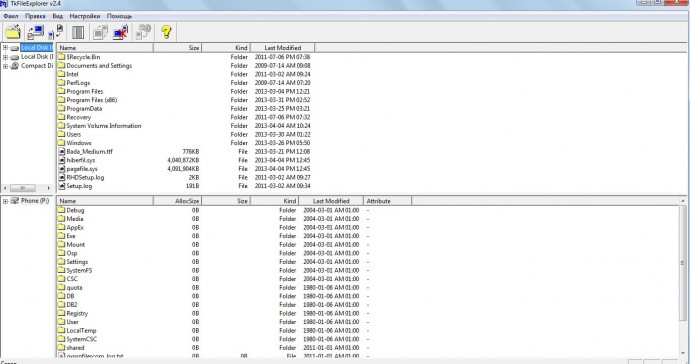Screen dimensions: 690x364
Task: Select the RHDSetup.log file
Action: (x=85, y=177)
